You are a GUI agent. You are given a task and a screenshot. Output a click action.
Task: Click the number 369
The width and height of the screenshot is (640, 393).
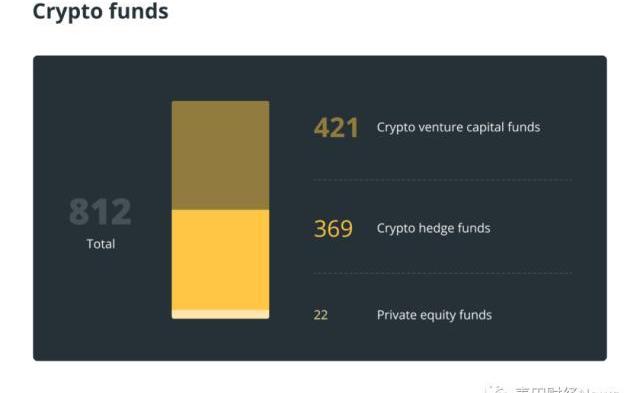click(x=333, y=229)
